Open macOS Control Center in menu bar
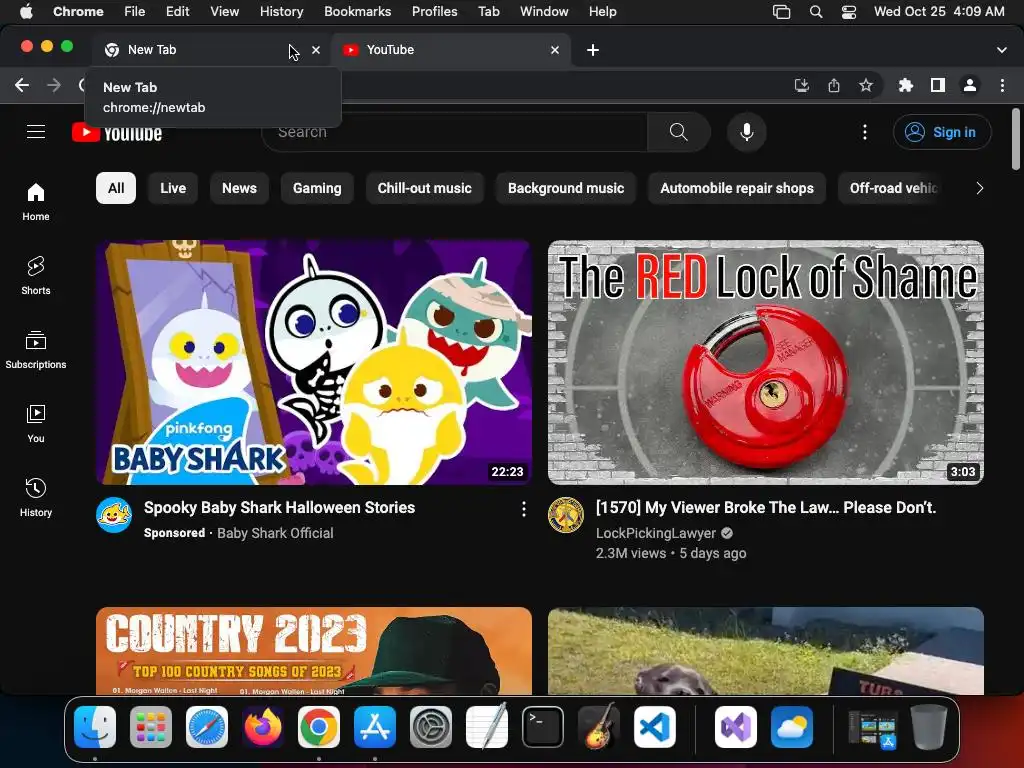The image size is (1024, 768). pyautogui.click(x=848, y=12)
